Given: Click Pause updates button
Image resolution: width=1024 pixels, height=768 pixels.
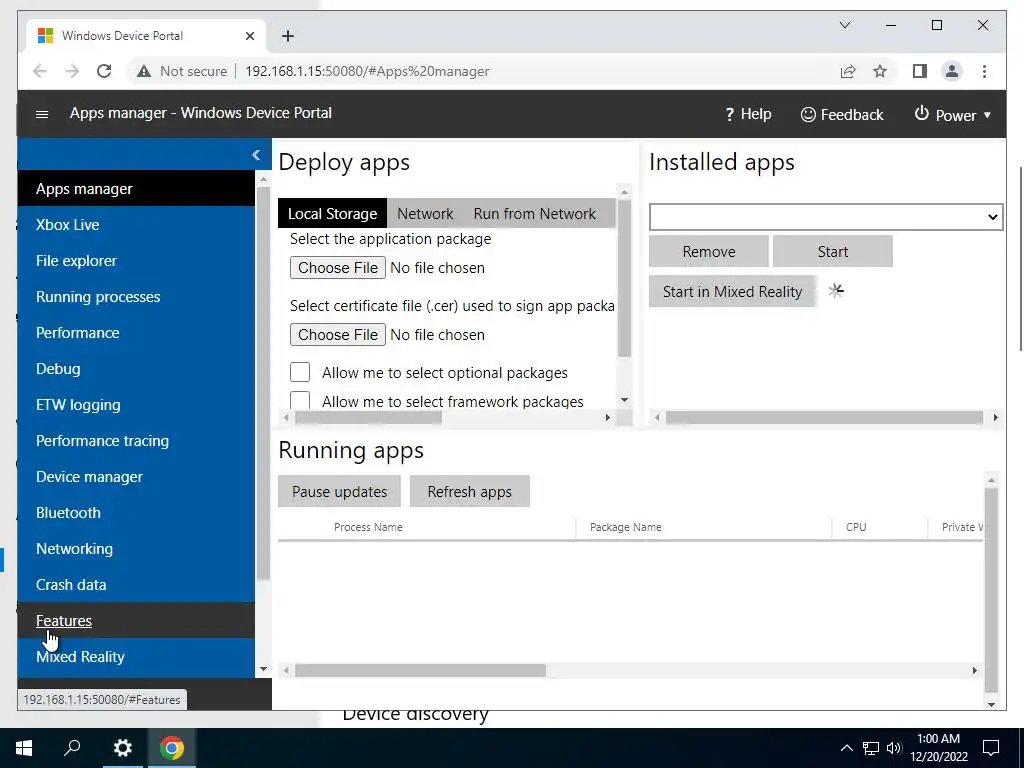Looking at the screenshot, I should click(x=340, y=492).
